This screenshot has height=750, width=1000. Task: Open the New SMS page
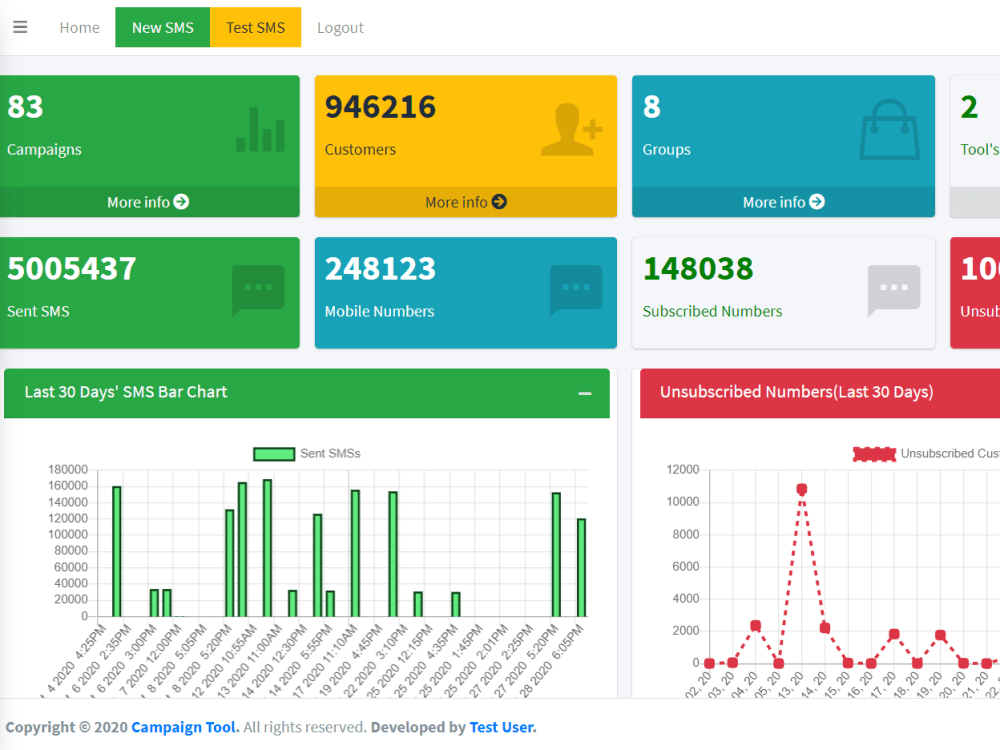163,27
